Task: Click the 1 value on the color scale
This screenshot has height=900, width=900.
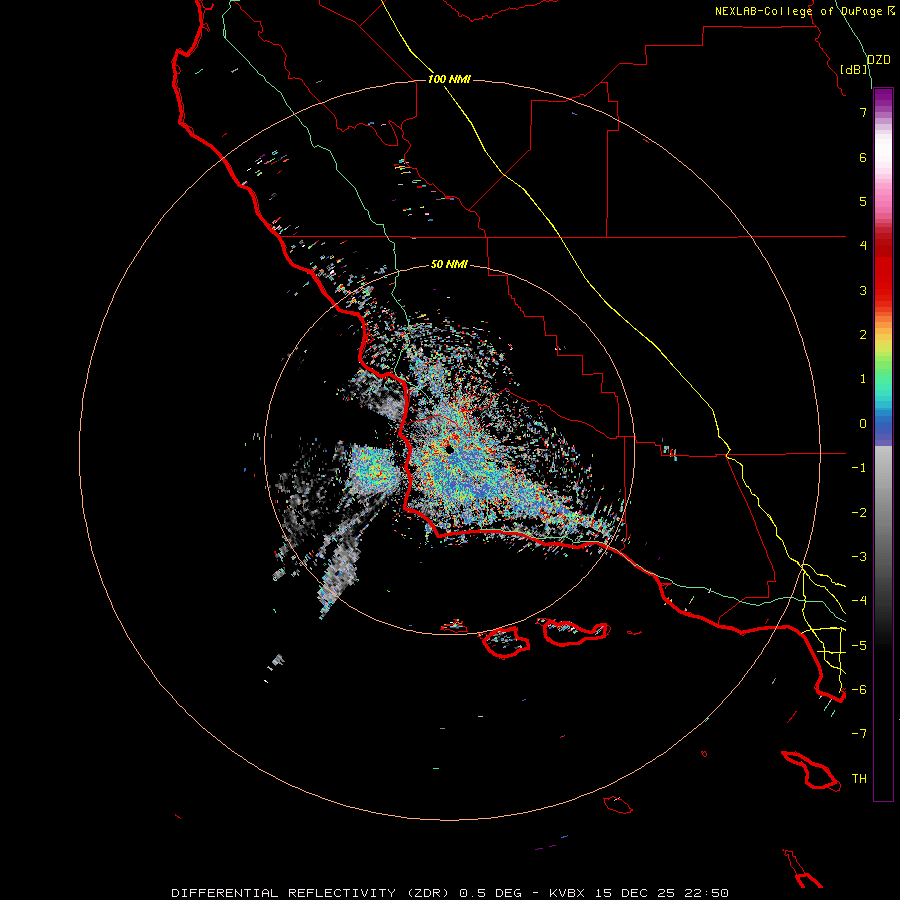Action: [x=863, y=379]
